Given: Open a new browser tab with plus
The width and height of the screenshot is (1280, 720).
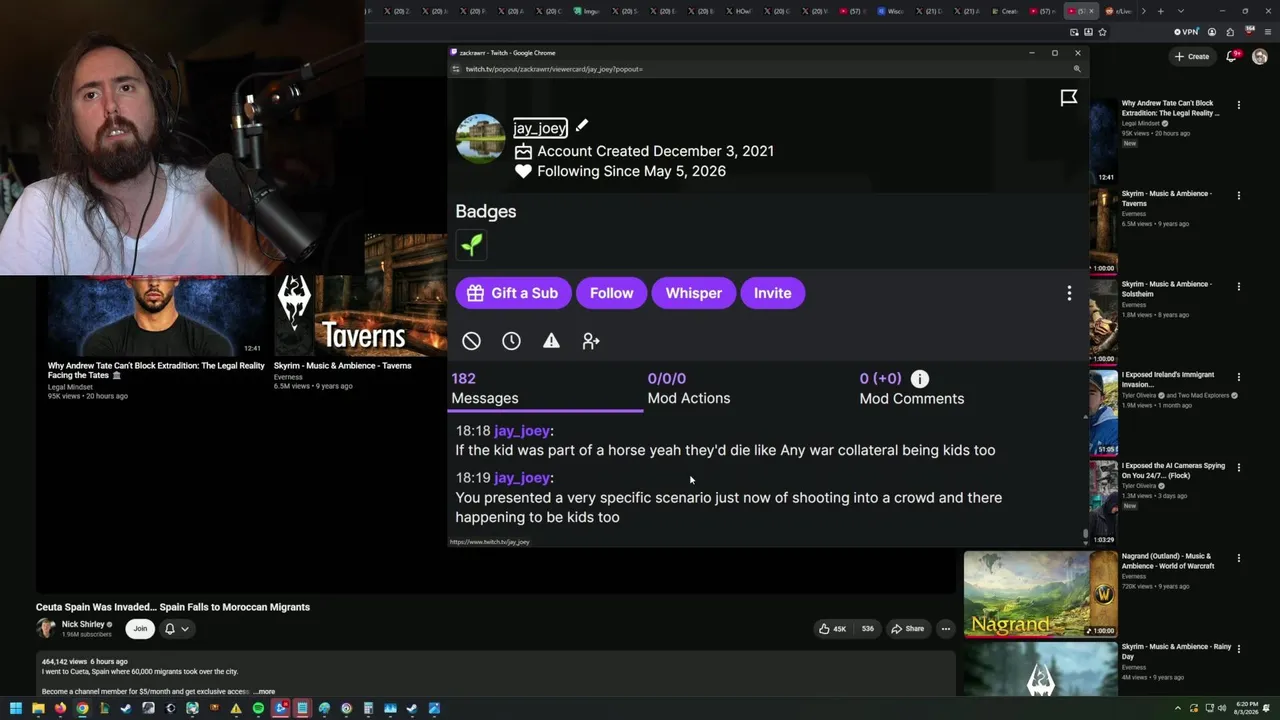Looking at the screenshot, I should (x=1160, y=11).
